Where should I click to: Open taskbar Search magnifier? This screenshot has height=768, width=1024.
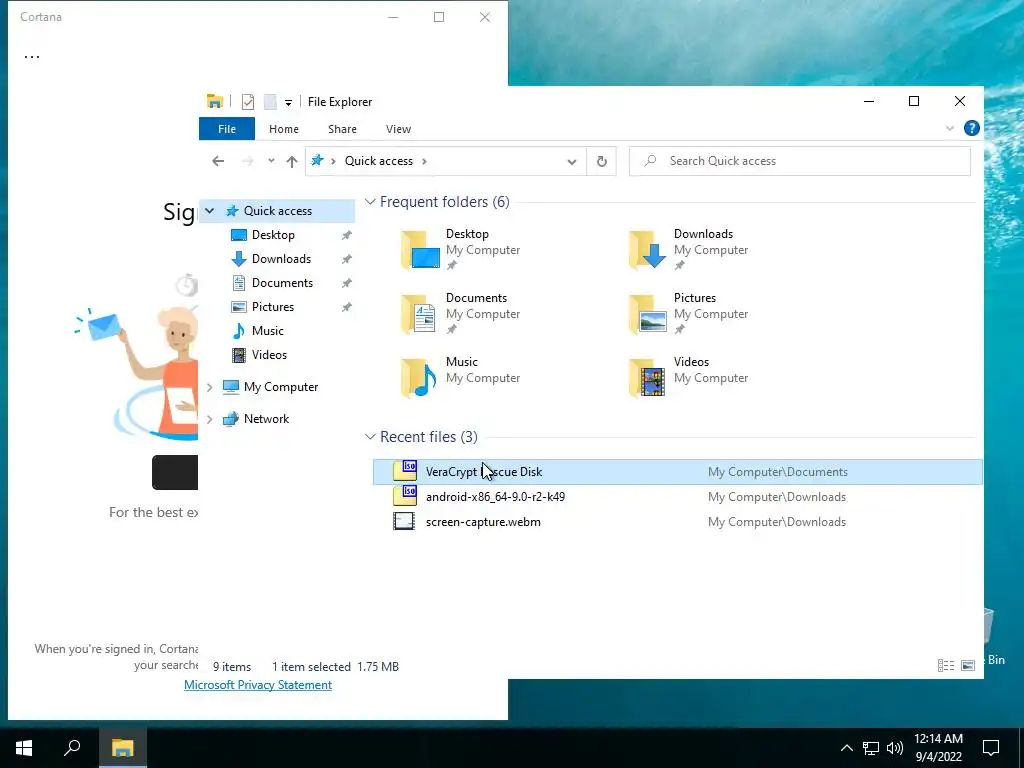pyautogui.click(x=72, y=747)
